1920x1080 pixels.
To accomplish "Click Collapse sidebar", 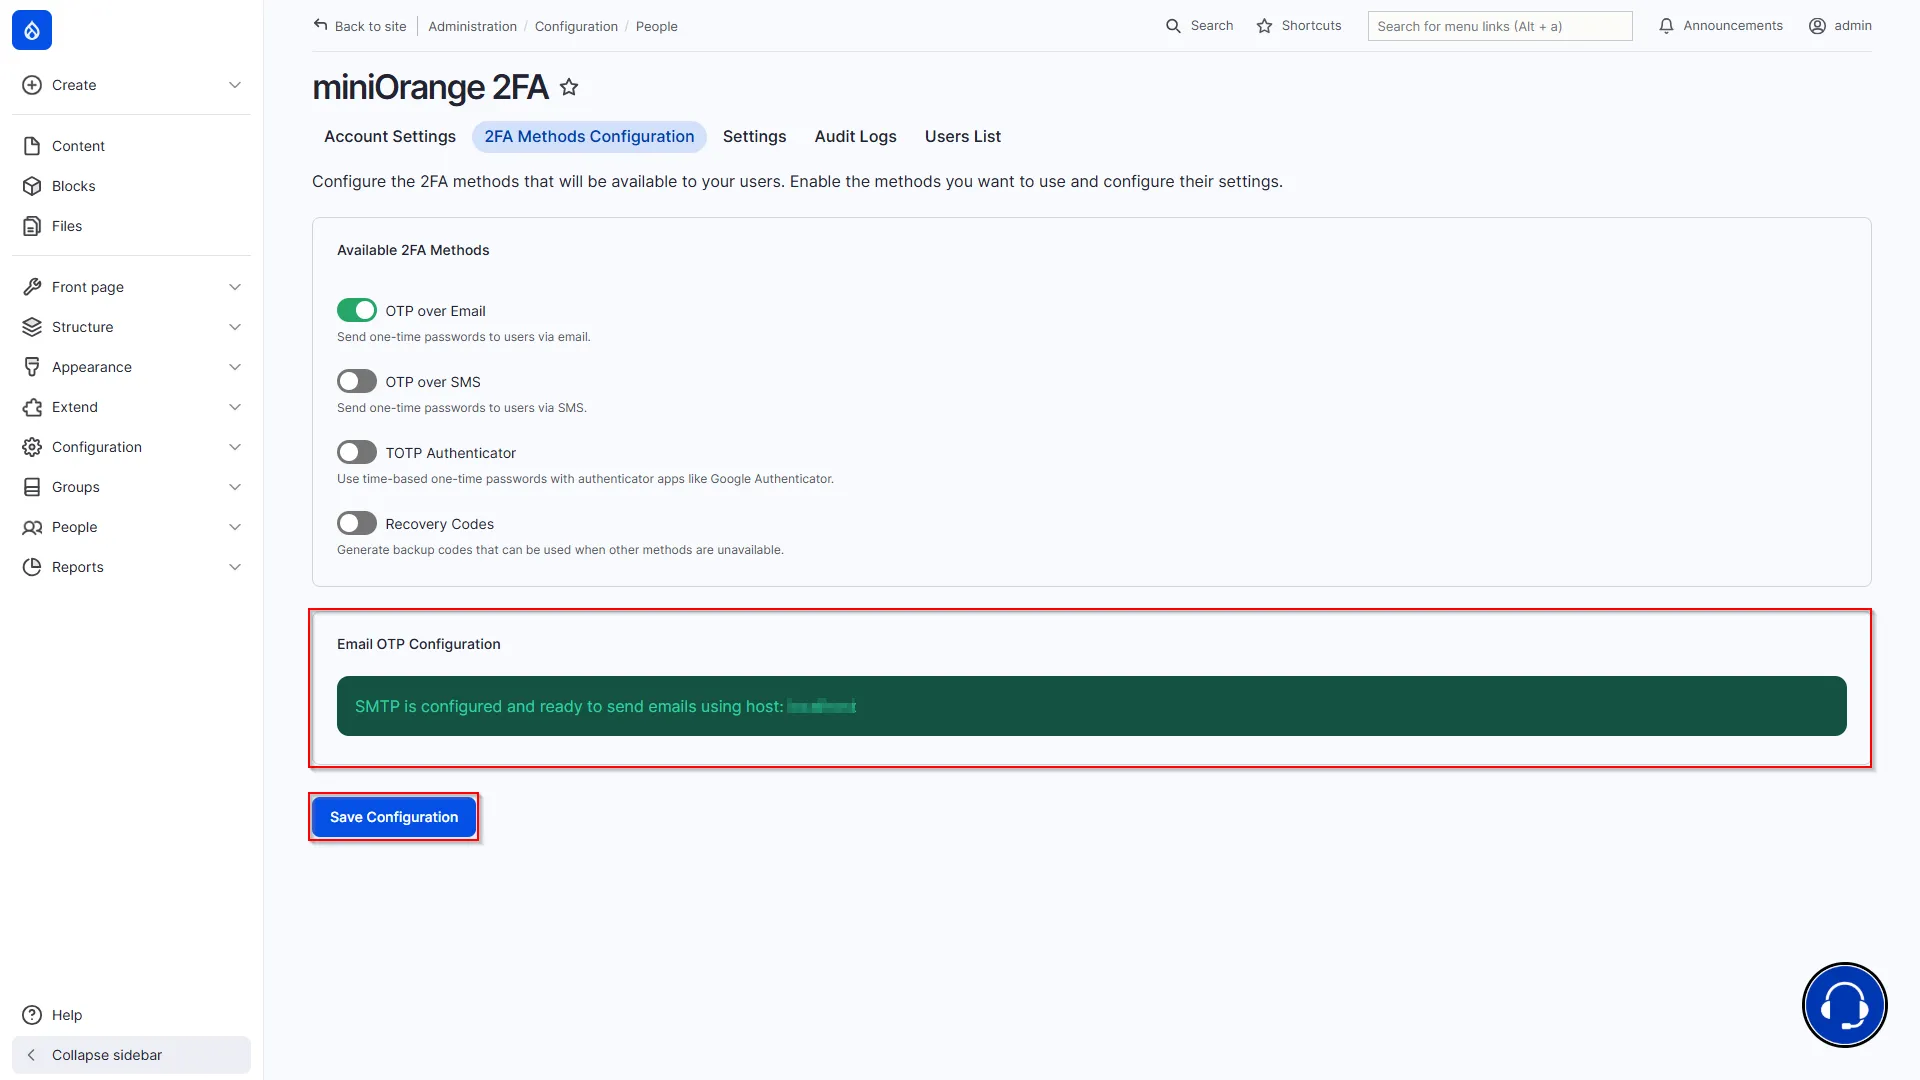I will (131, 1055).
